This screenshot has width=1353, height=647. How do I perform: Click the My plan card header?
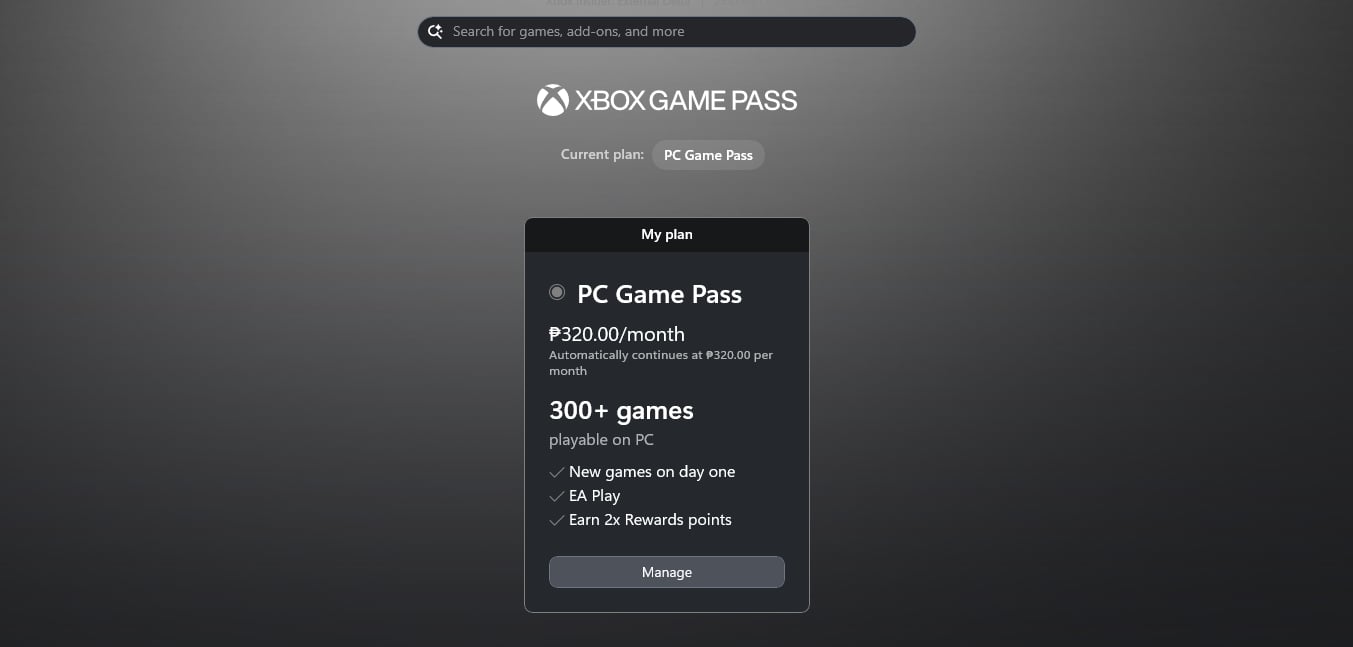(x=667, y=234)
